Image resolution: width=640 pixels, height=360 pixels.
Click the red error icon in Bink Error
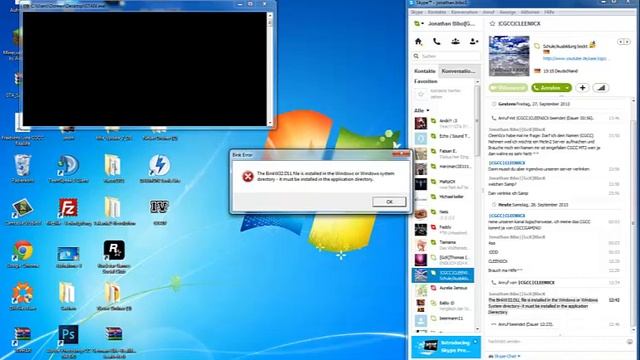[248, 176]
